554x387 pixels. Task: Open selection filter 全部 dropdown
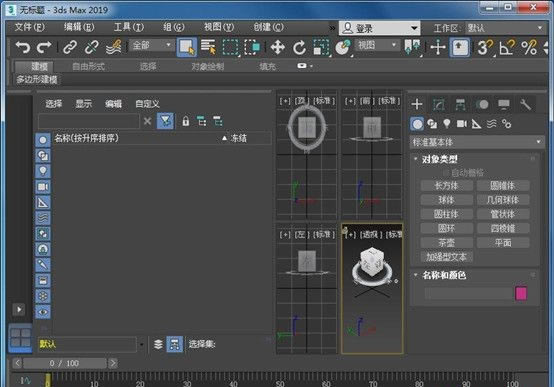pos(152,45)
